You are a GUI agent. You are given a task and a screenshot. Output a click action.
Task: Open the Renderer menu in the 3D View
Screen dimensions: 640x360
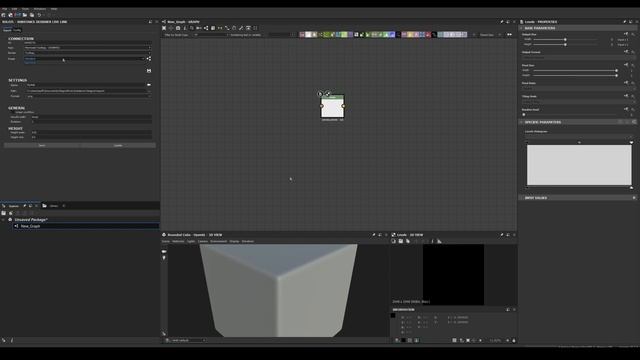click(248, 241)
